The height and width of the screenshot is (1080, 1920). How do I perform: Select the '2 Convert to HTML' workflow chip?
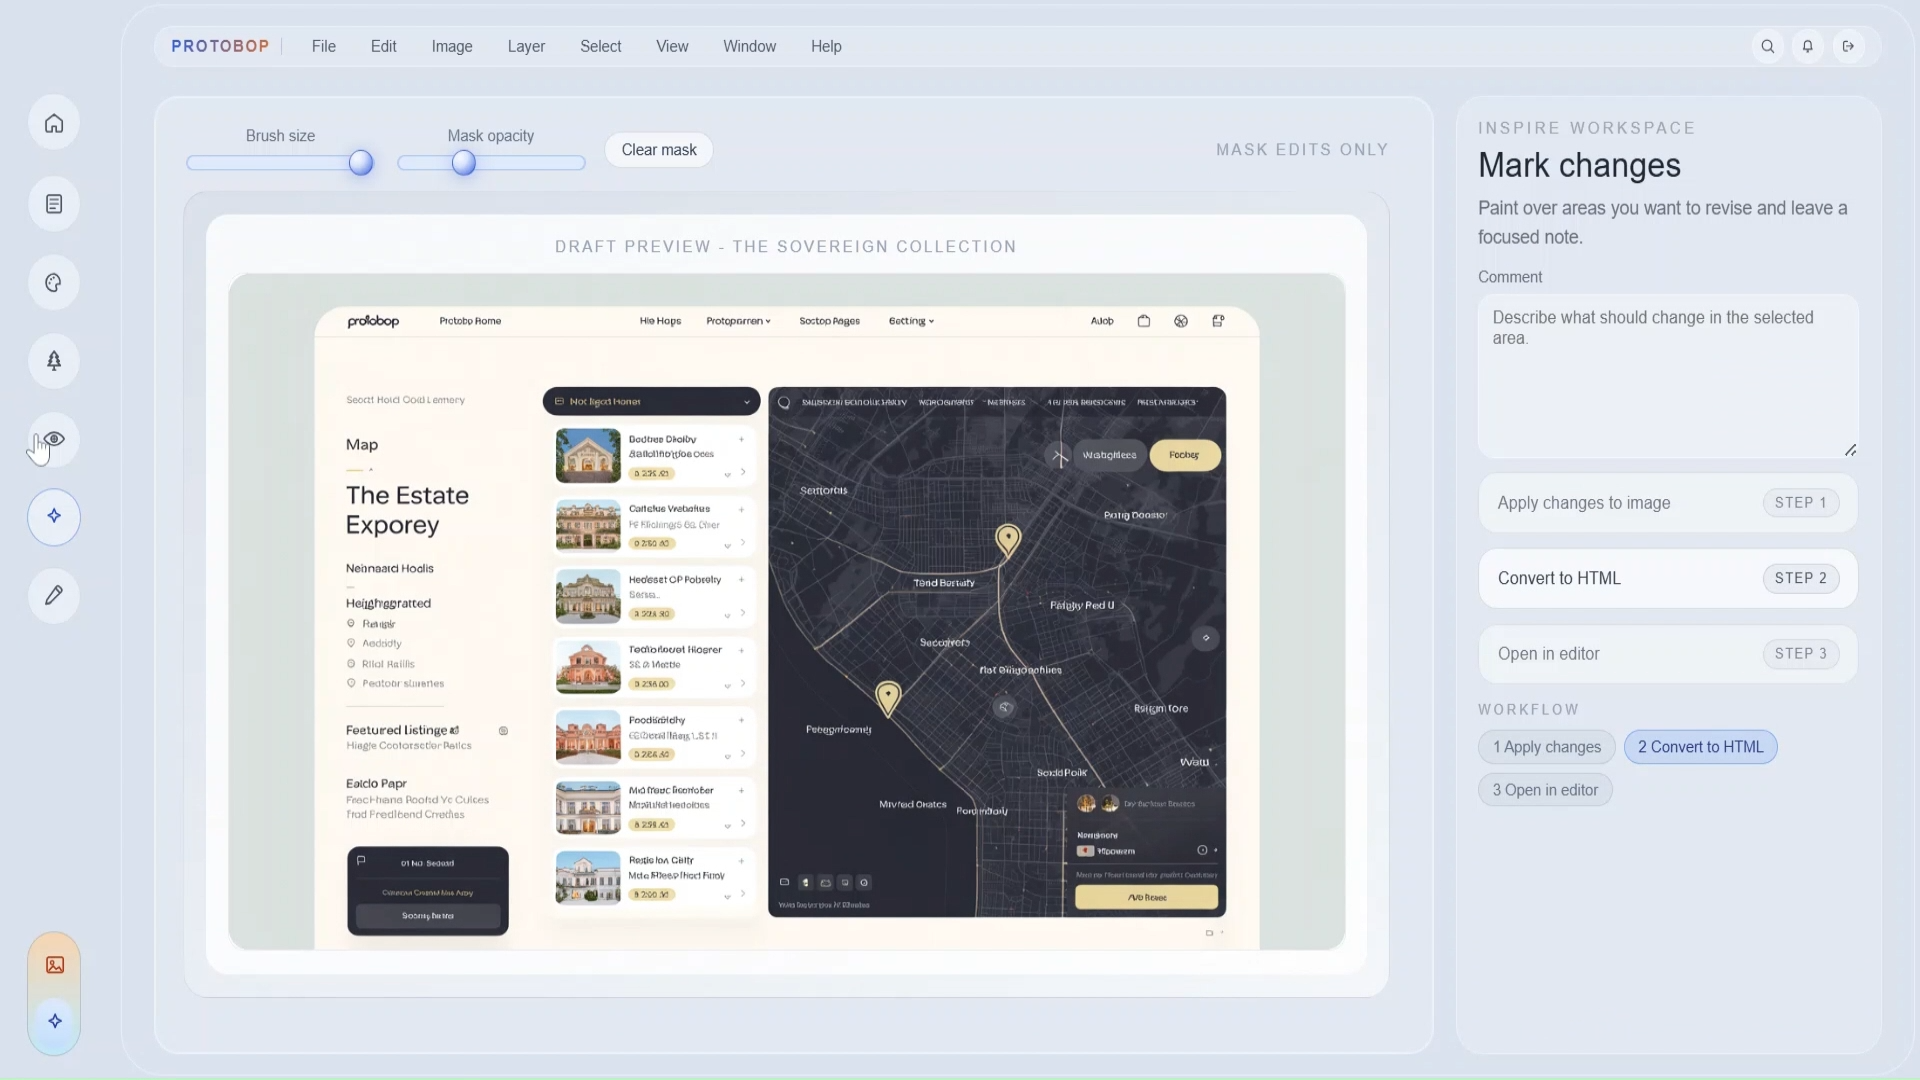1700,747
